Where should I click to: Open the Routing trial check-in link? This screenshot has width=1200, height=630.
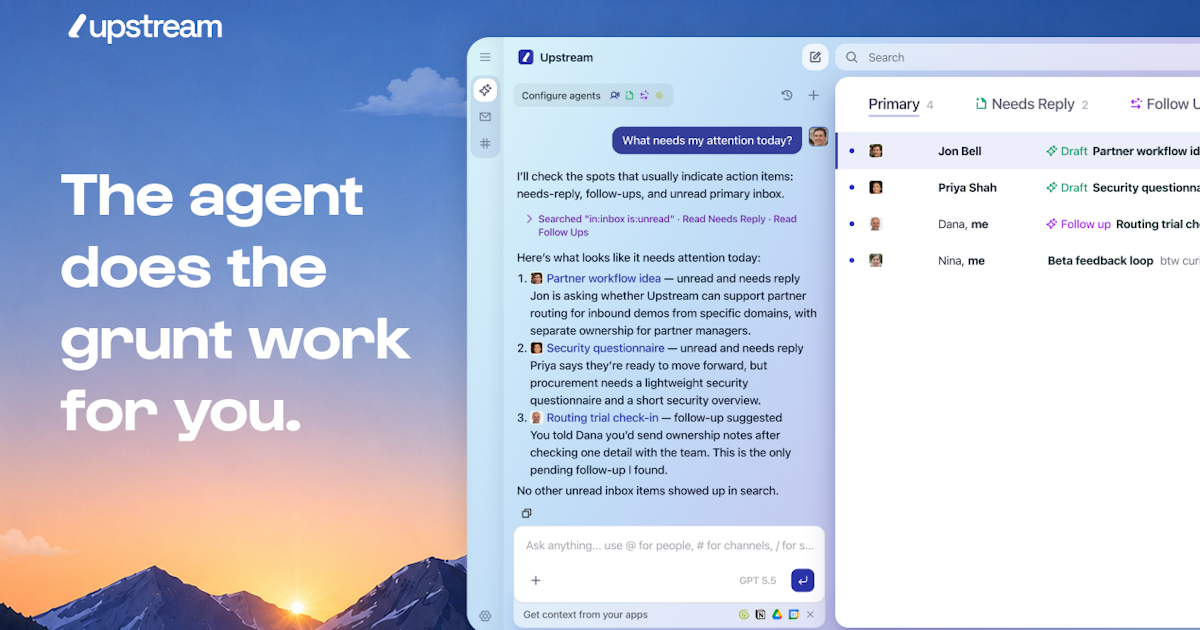[x=602, y=418]
